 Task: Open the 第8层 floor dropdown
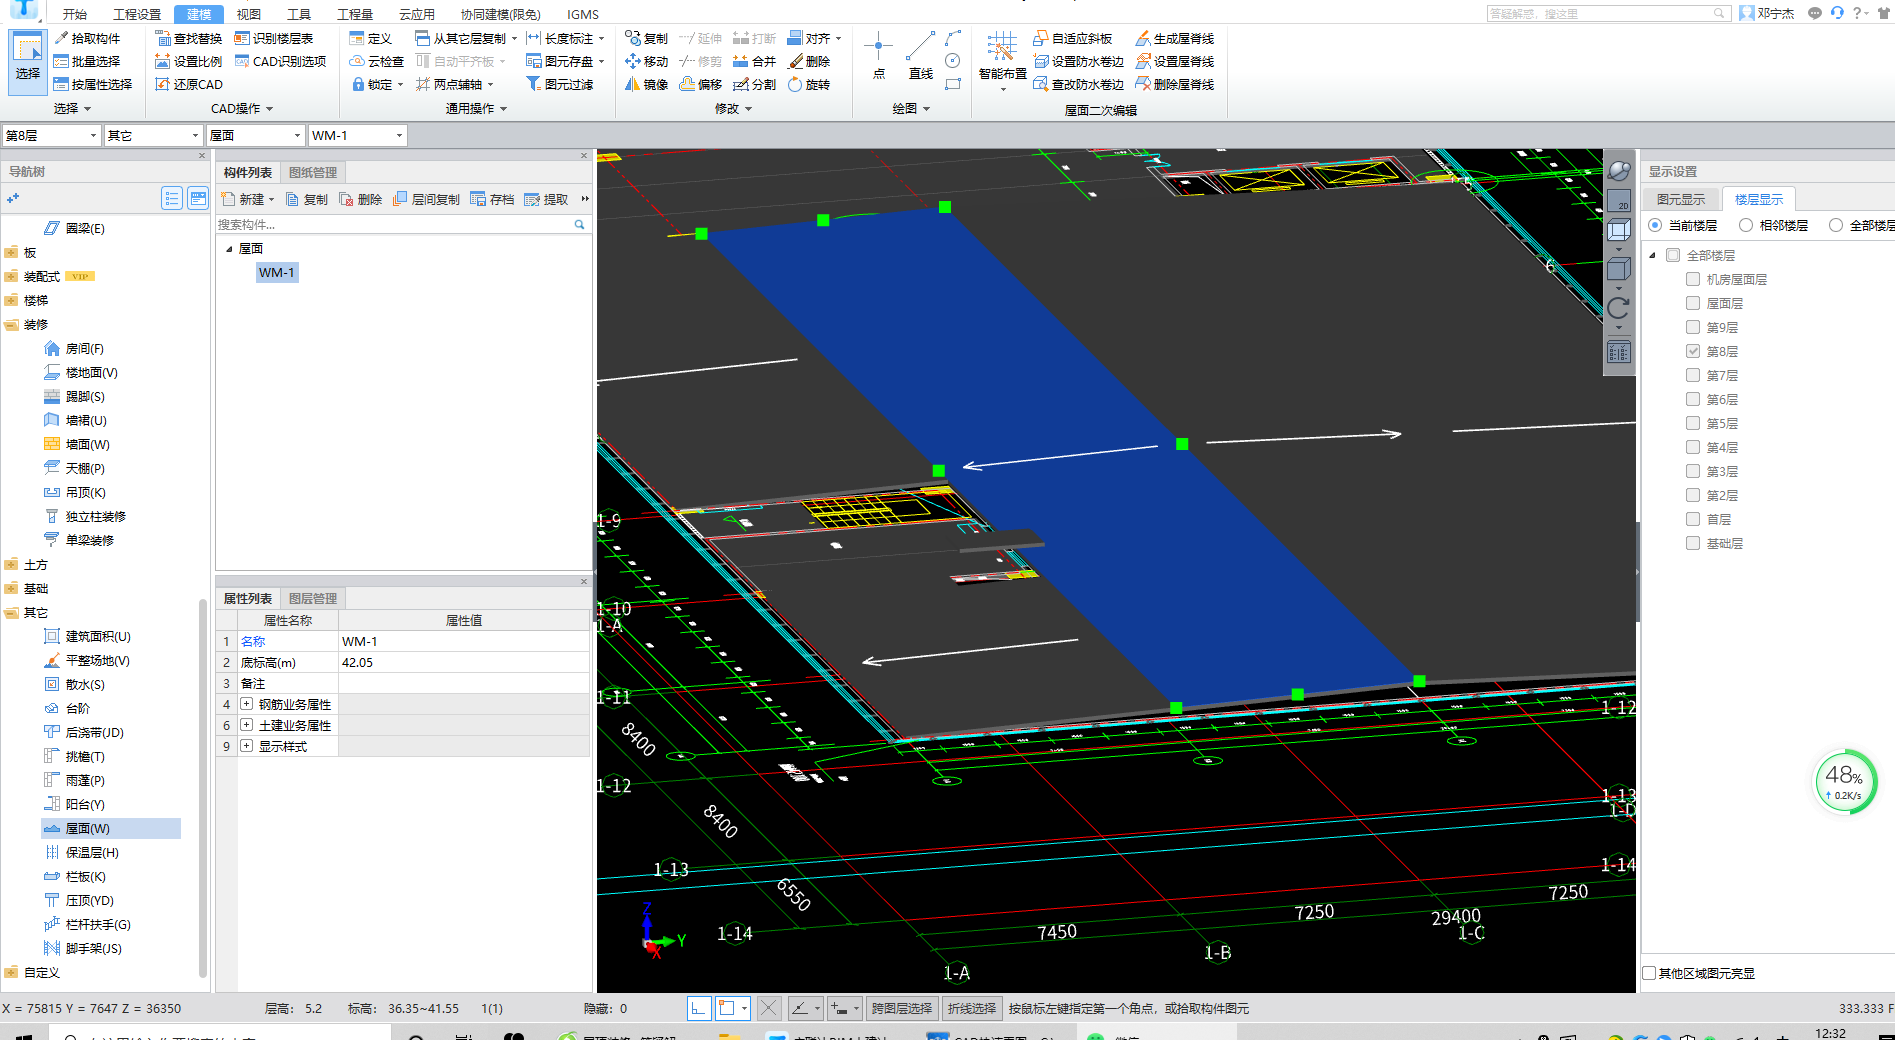[51, 135]
